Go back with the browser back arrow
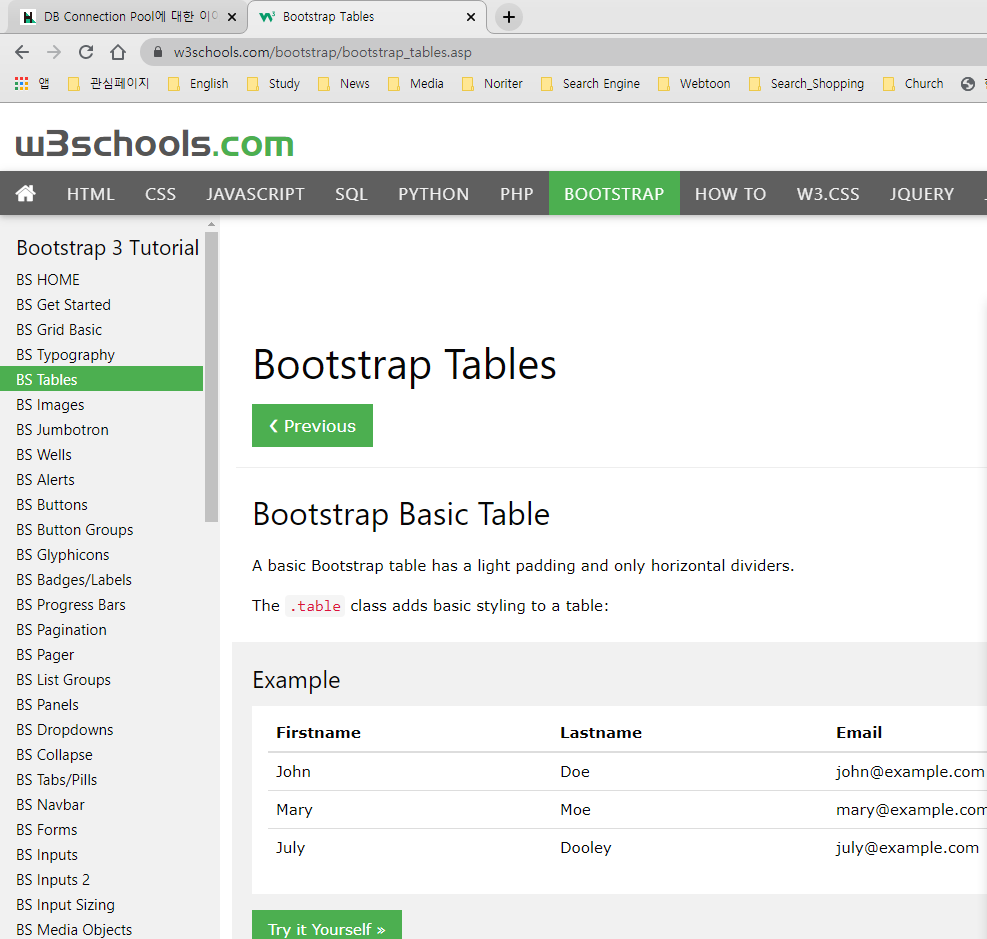The image size is (987, 939). click(22, 52)
